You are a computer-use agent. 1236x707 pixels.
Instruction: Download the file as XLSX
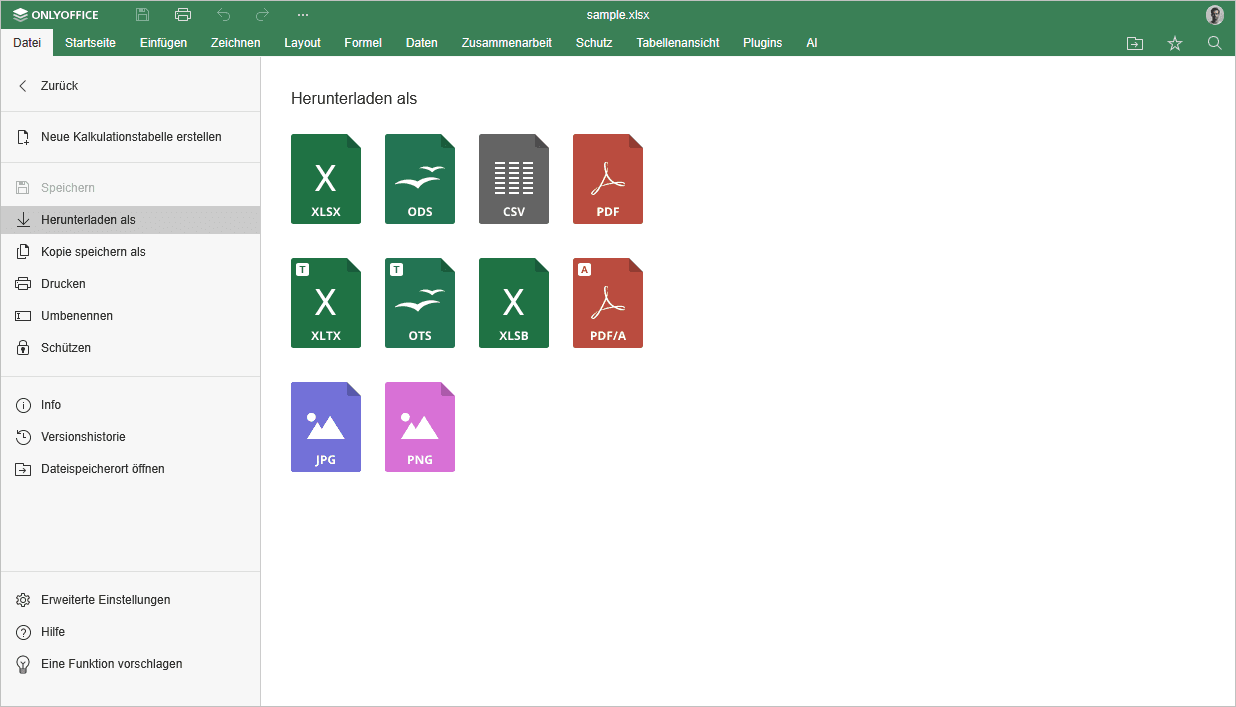tap(325, 179)
